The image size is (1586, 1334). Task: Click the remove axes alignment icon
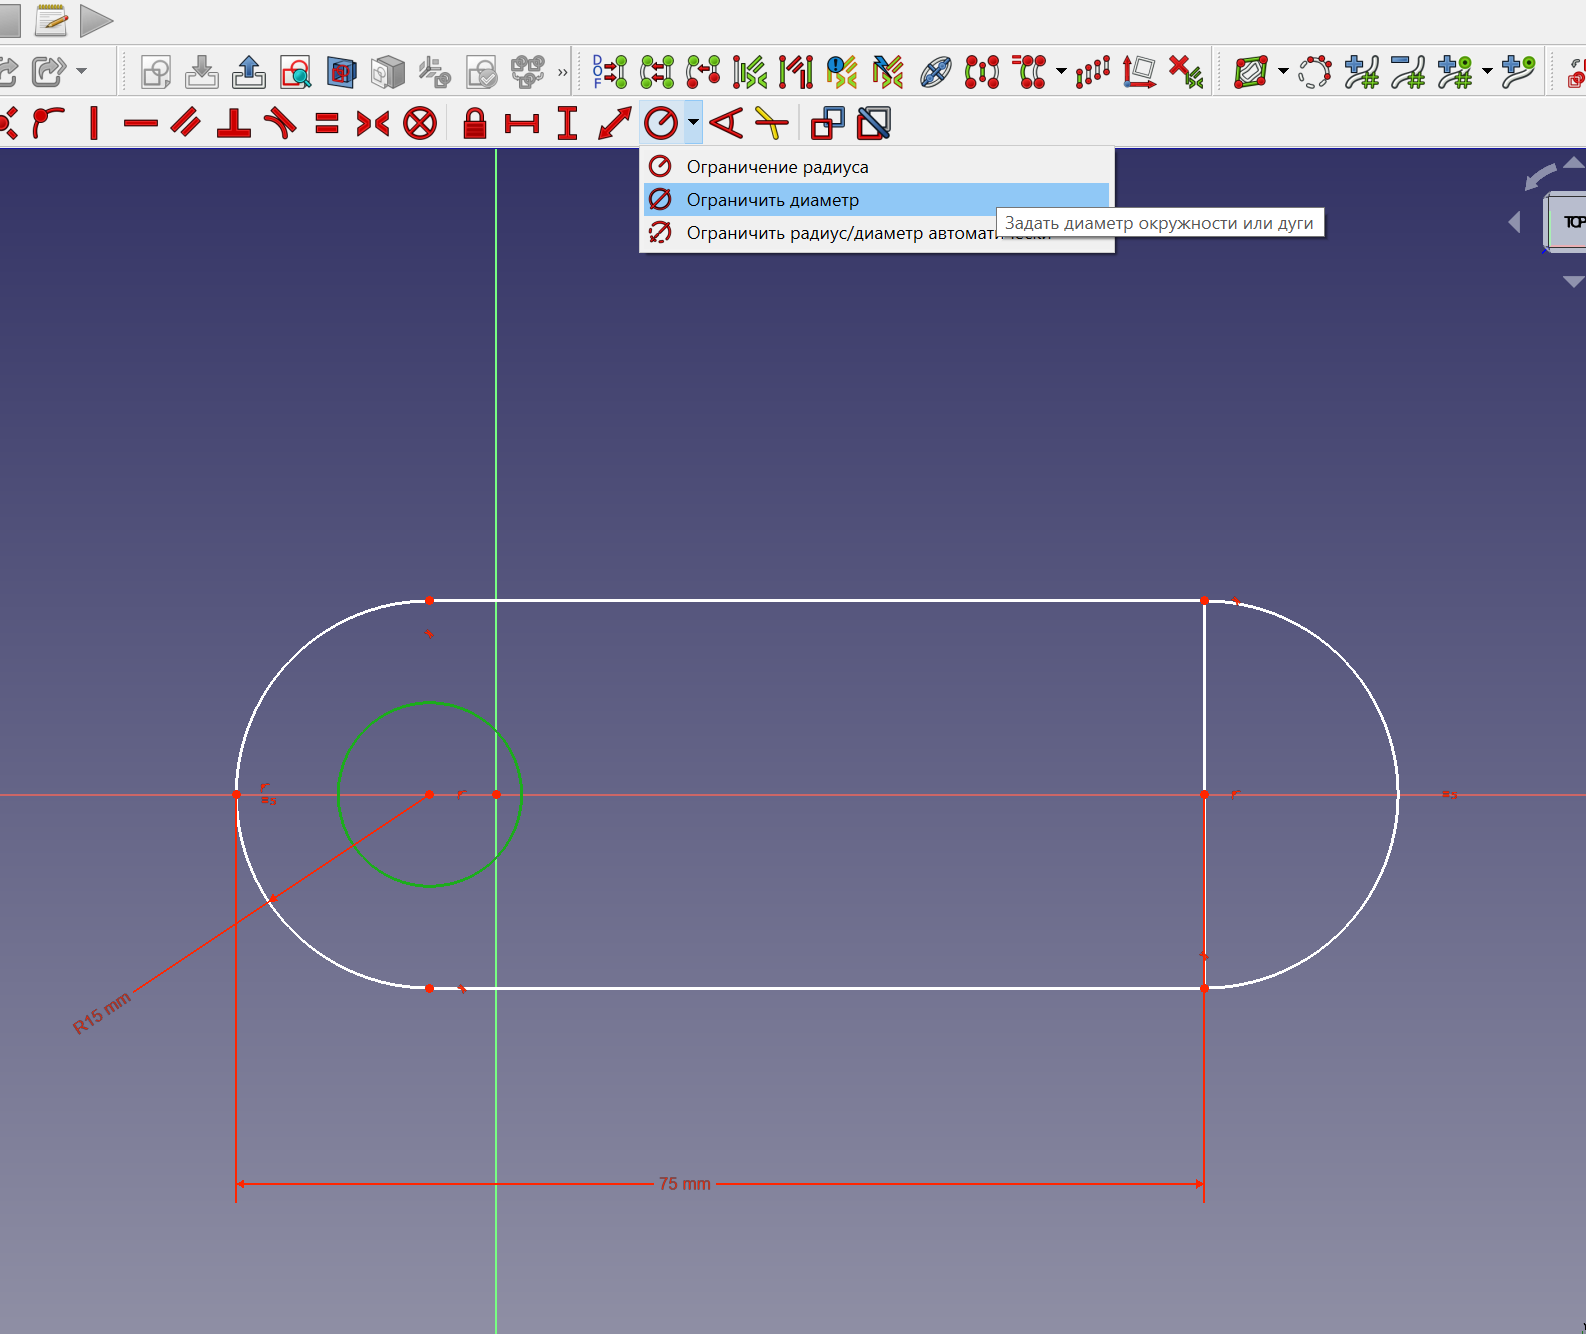(1139, 72)
